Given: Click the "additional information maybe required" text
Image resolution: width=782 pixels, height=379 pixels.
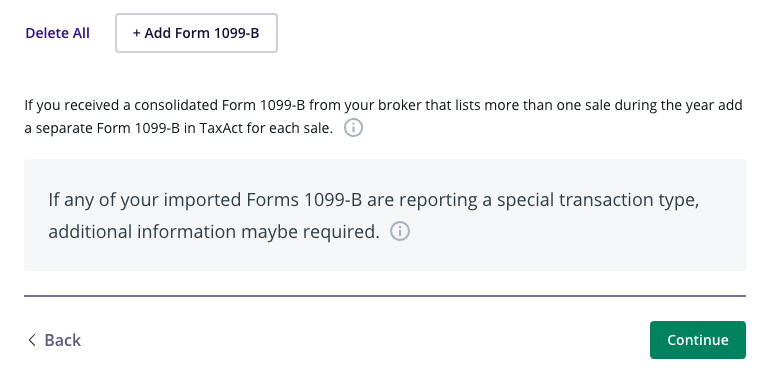Looking at the screenshot, I should coord(214,232).
